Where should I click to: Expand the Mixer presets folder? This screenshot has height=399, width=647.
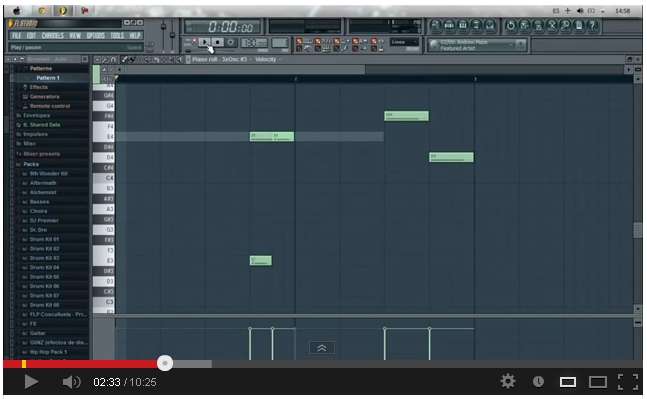pyautogui.click(x=41, y=153)
